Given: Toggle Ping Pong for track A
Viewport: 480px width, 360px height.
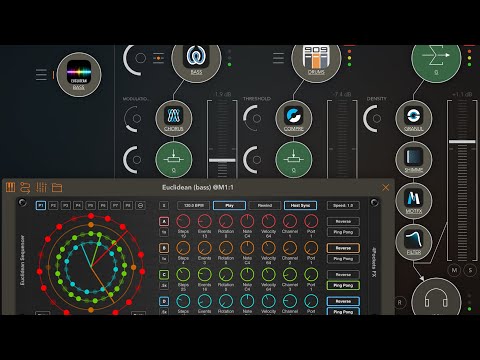Looking at the screenshot, I should point(343,232).
